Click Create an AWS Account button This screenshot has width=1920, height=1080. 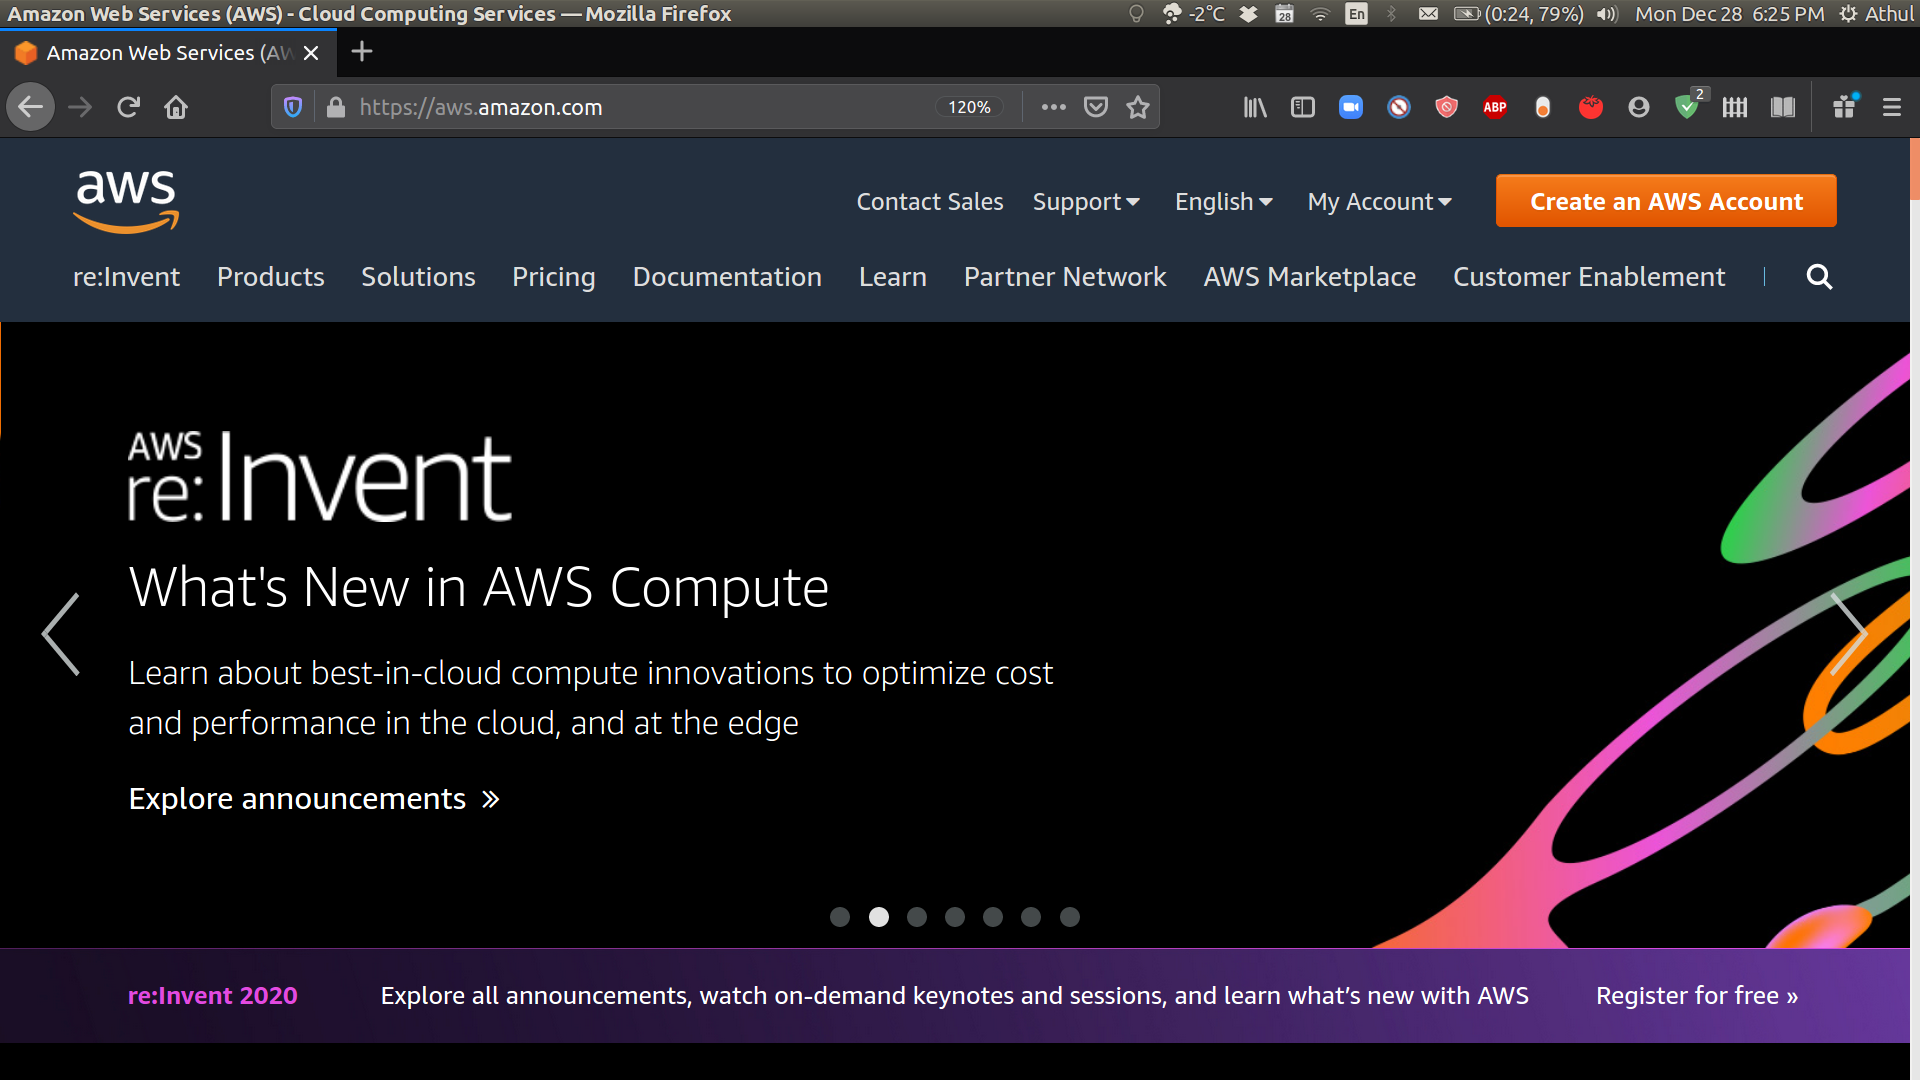(1666, 201)
